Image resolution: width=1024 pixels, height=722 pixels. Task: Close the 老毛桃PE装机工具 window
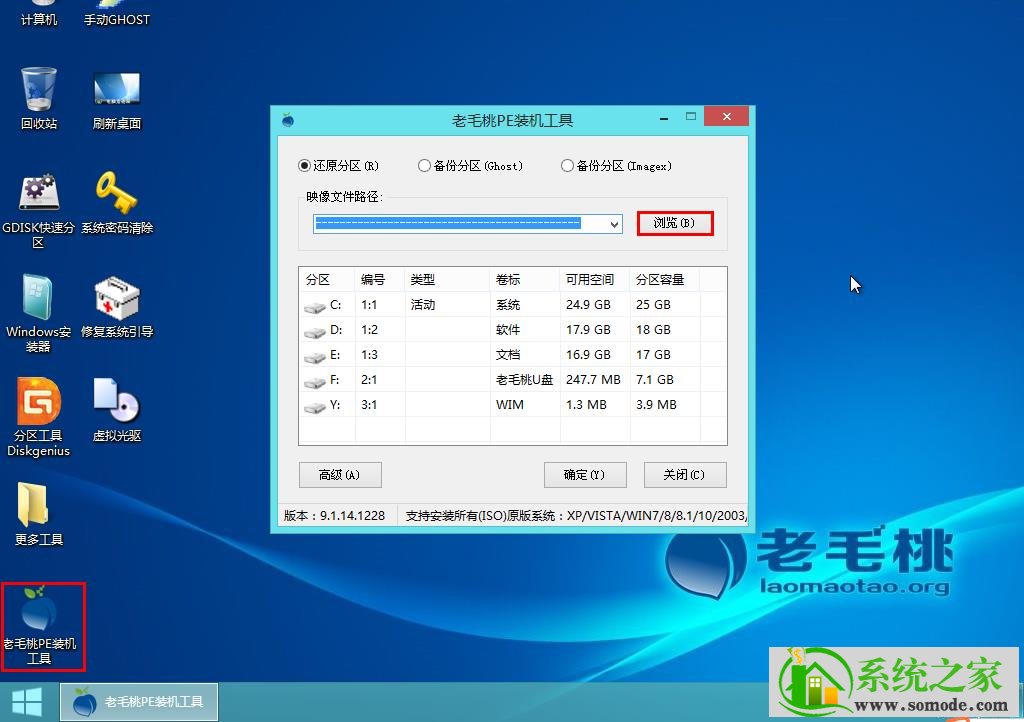pos(727,117)
